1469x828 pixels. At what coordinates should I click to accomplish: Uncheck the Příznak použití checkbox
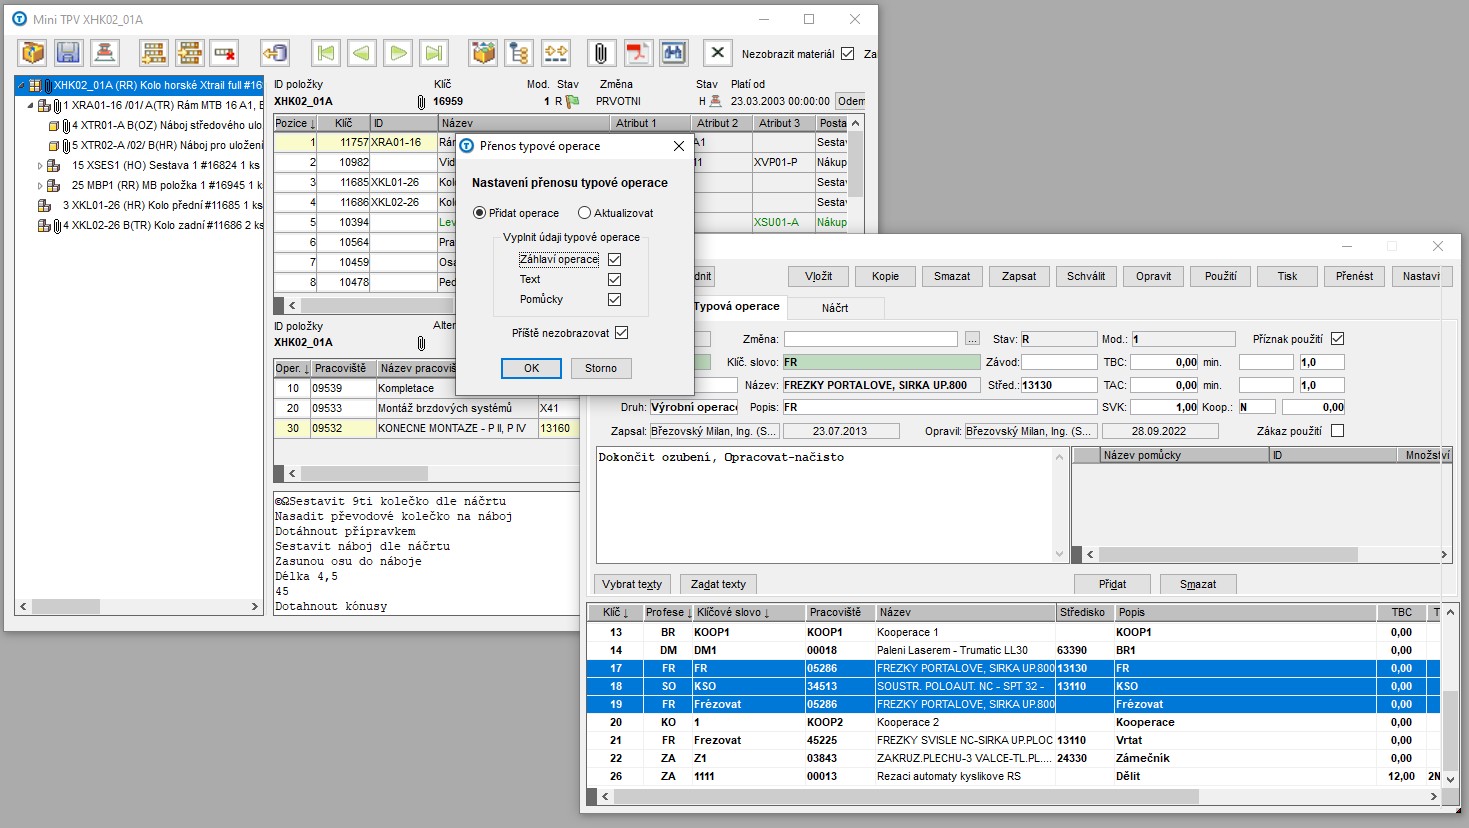[1337, 339]
